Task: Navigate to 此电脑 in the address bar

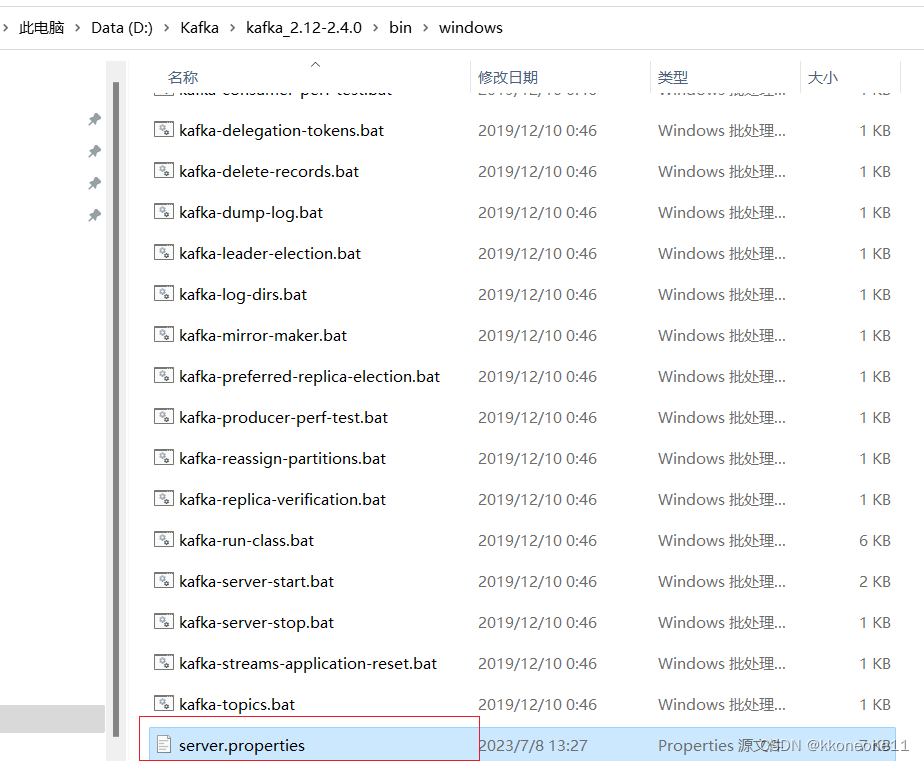Action: coord(41,28)
